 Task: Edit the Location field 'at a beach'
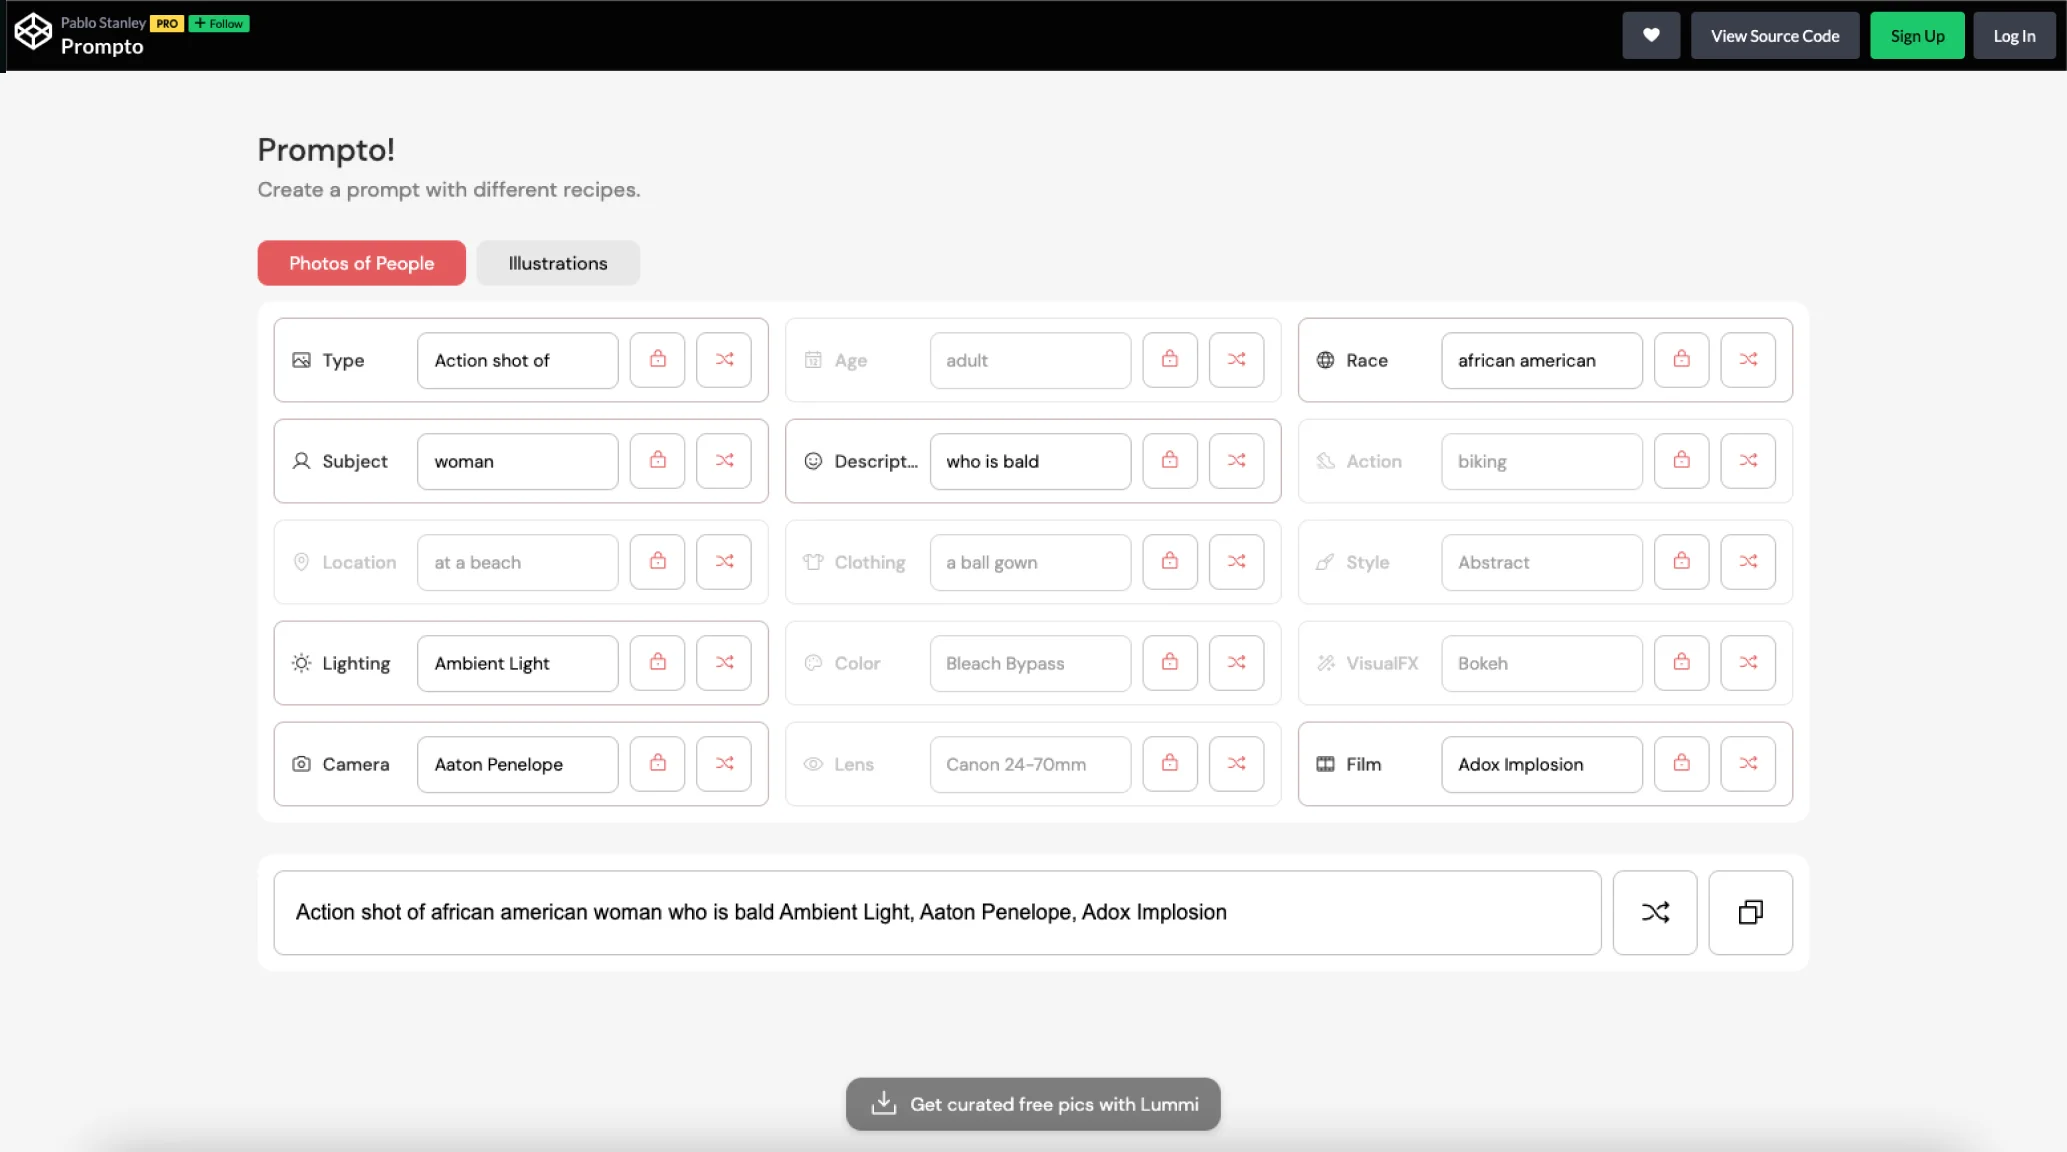(517, 562)
